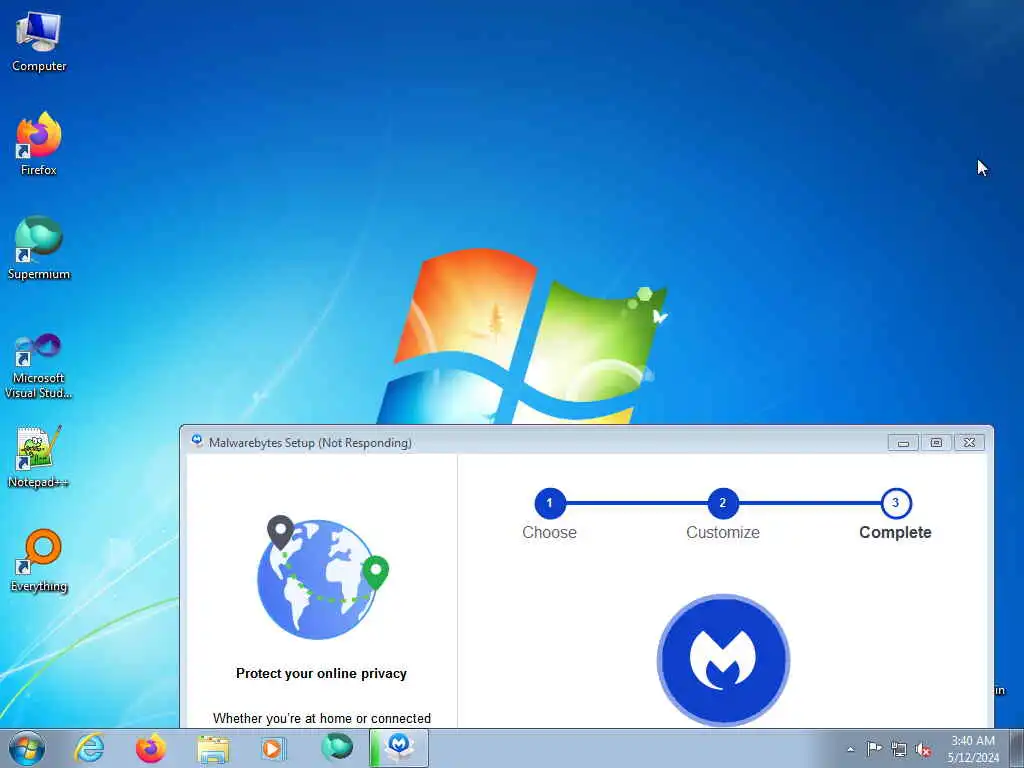Click the Show desktop strip
Image resolution: width=1024 pixels, height=768 pixels.
click(1017, 748)
